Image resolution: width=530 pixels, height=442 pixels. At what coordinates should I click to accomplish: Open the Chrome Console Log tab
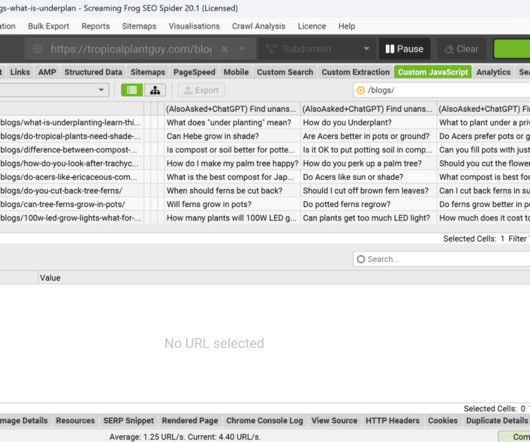click(x=265, y=421)
